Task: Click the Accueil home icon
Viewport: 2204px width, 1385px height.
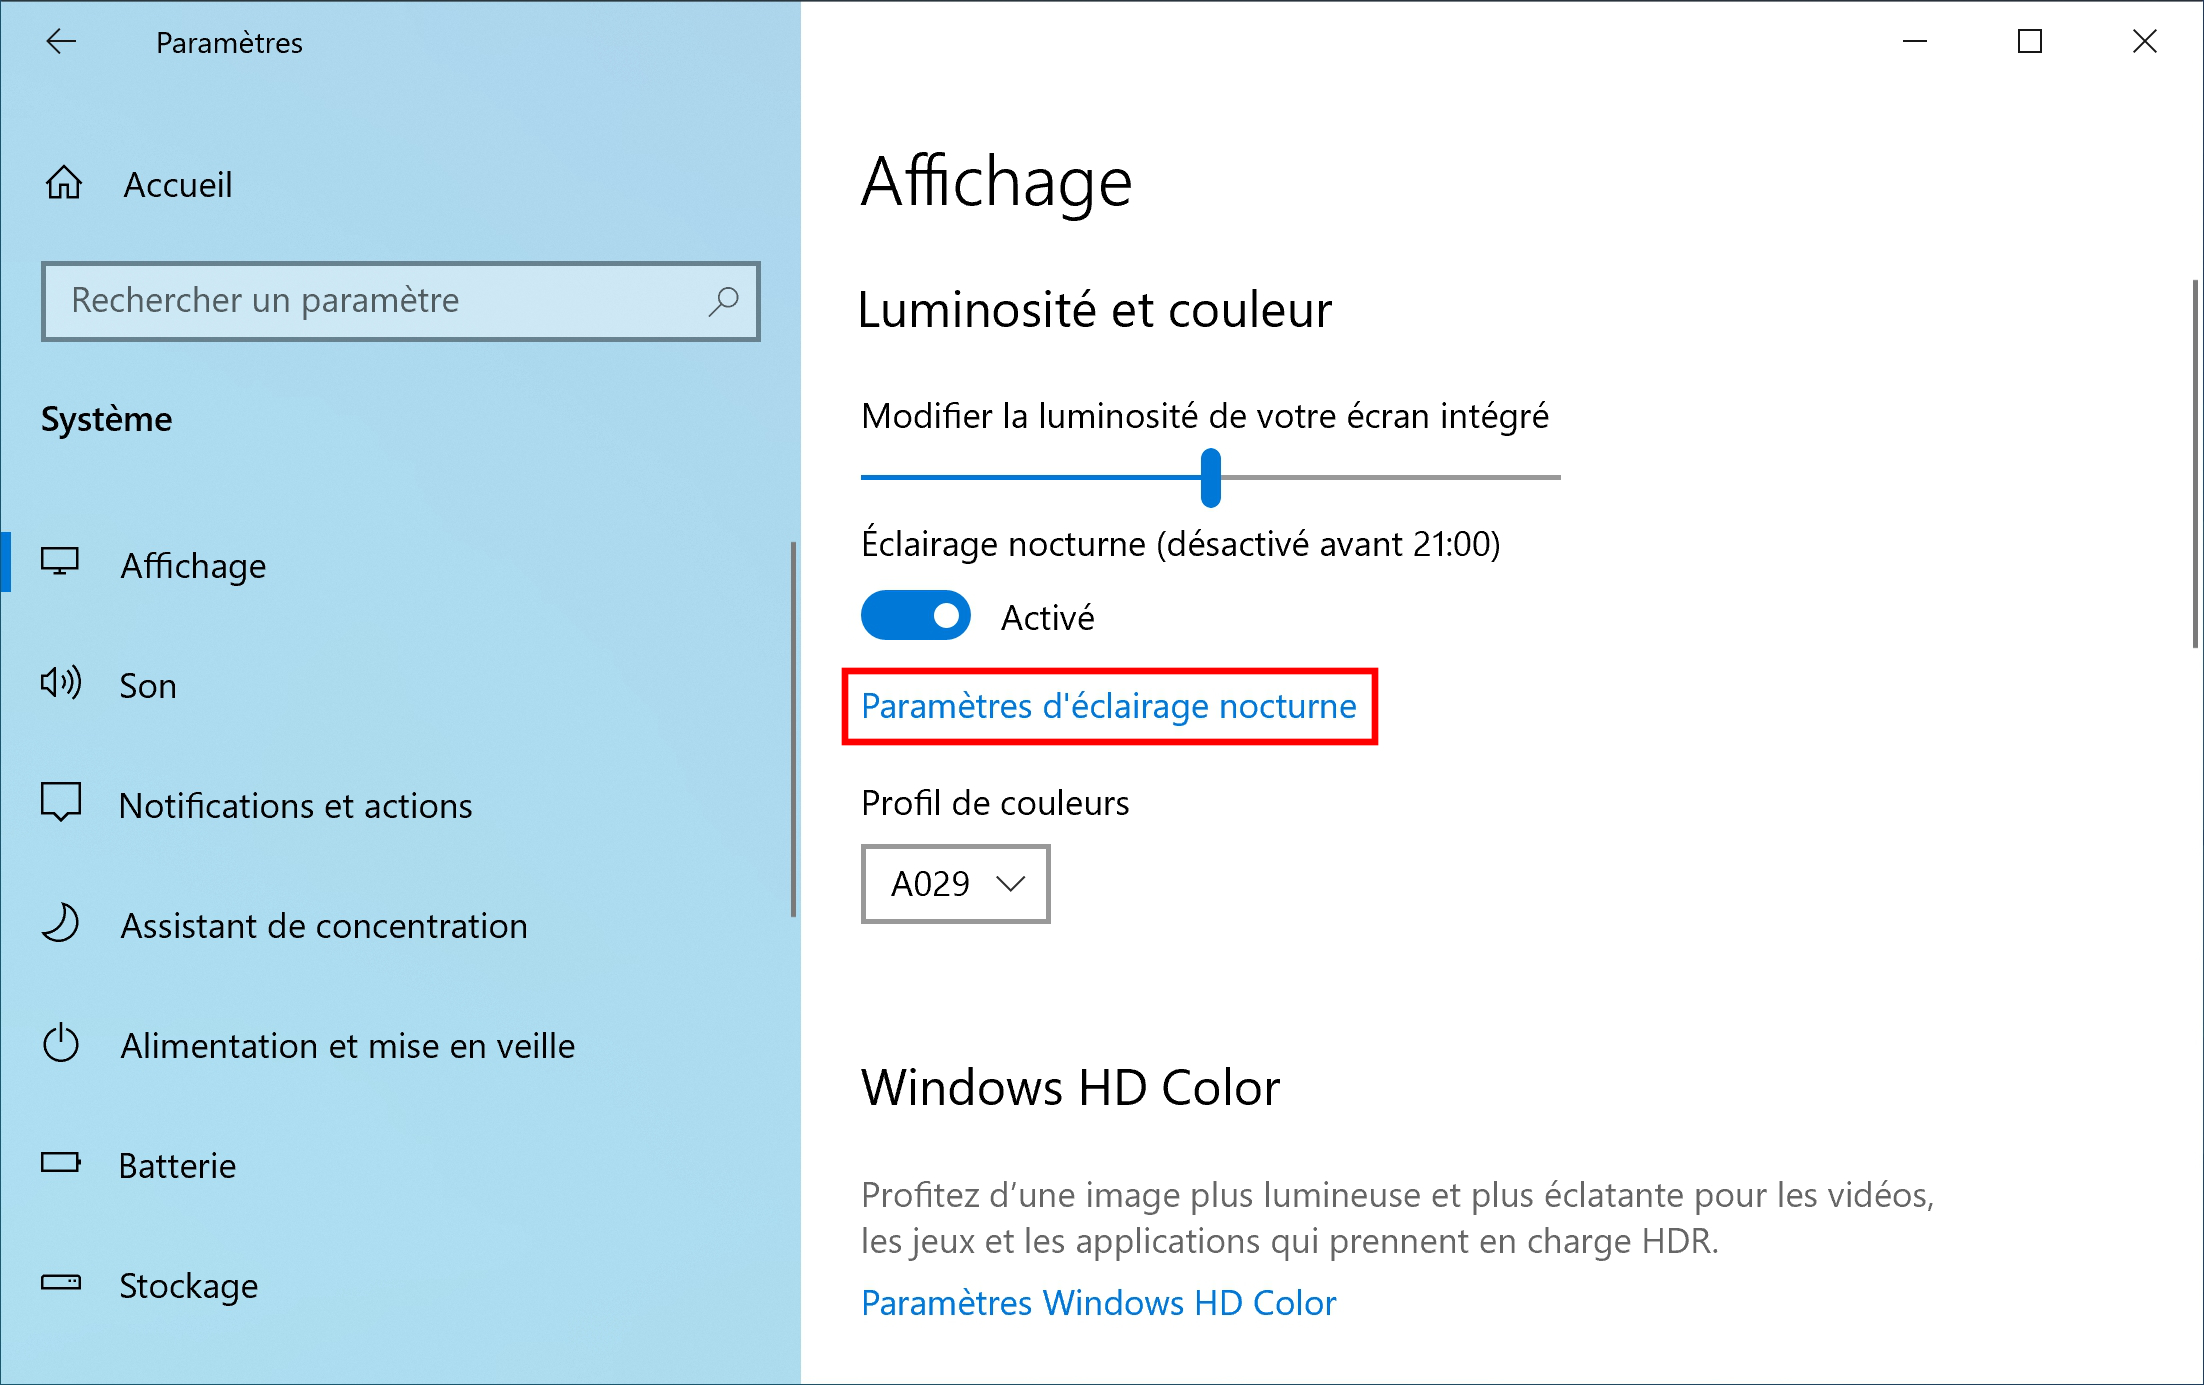Action: click(x=64, y=183)
